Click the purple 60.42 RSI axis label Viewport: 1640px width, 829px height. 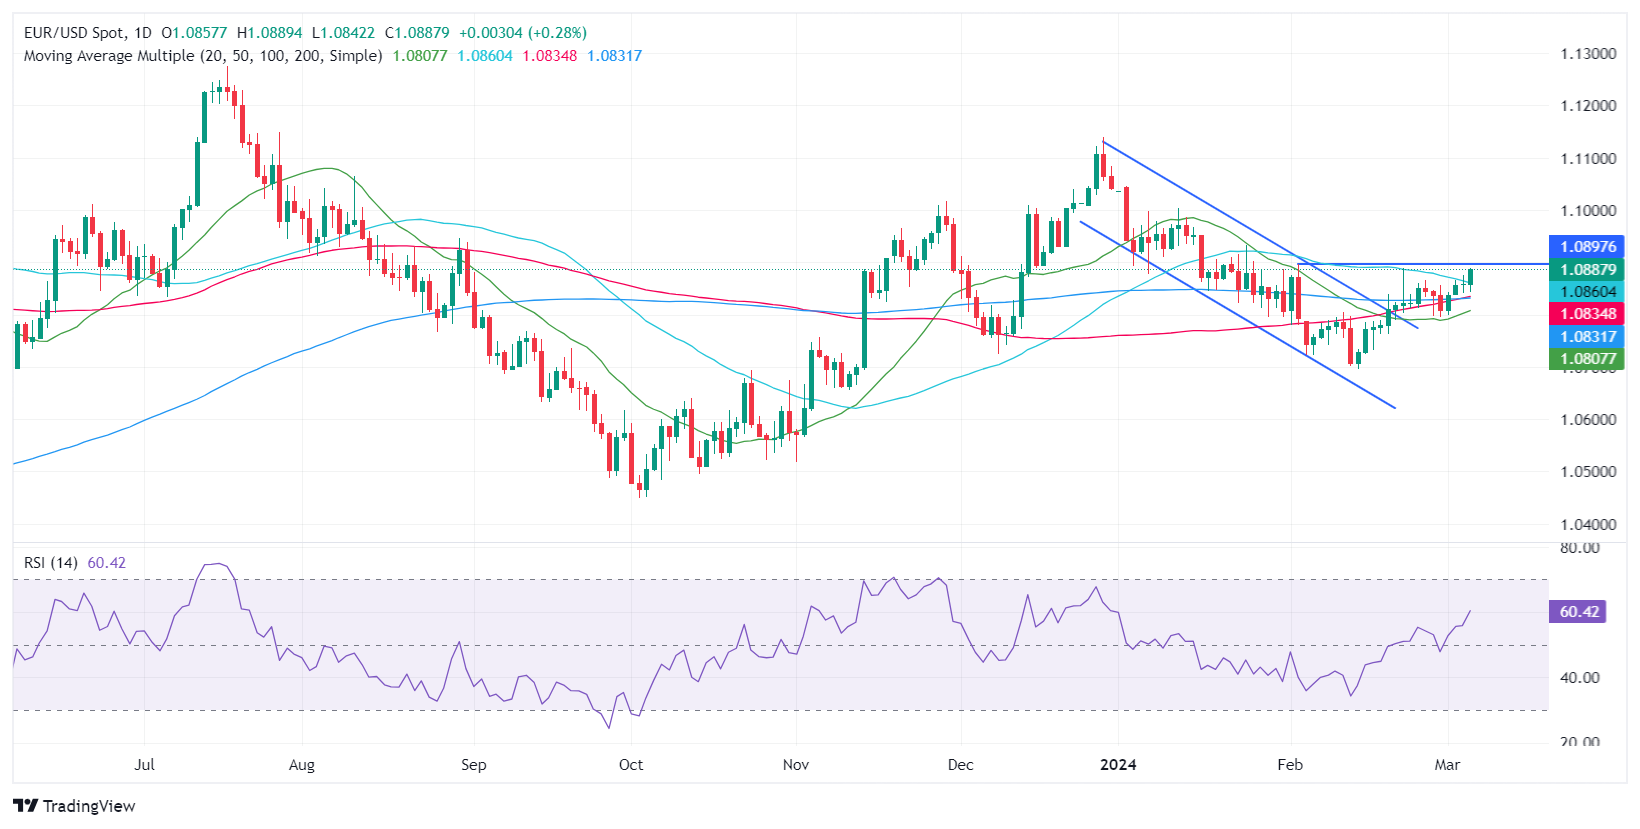point(1579,612)
